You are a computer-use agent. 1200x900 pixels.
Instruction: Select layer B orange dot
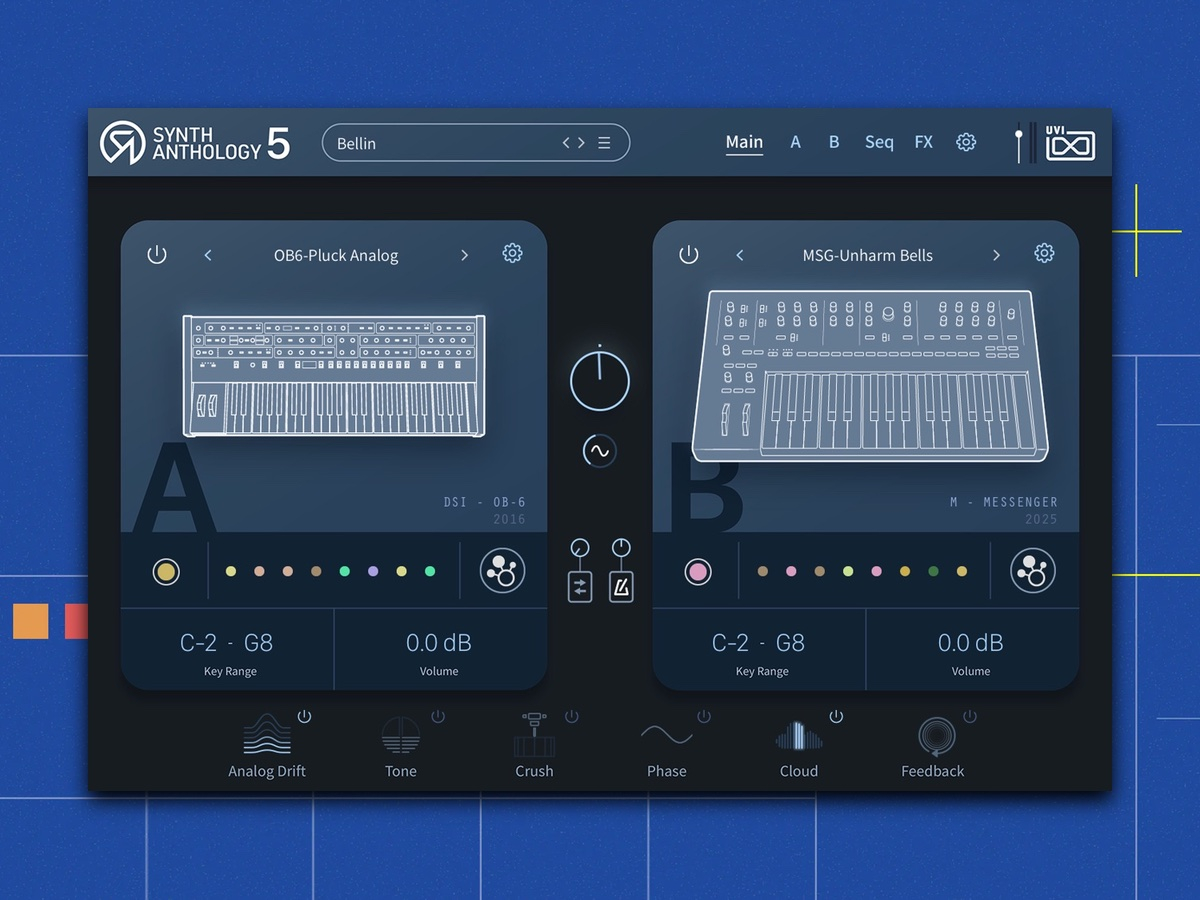pos(905,572)
